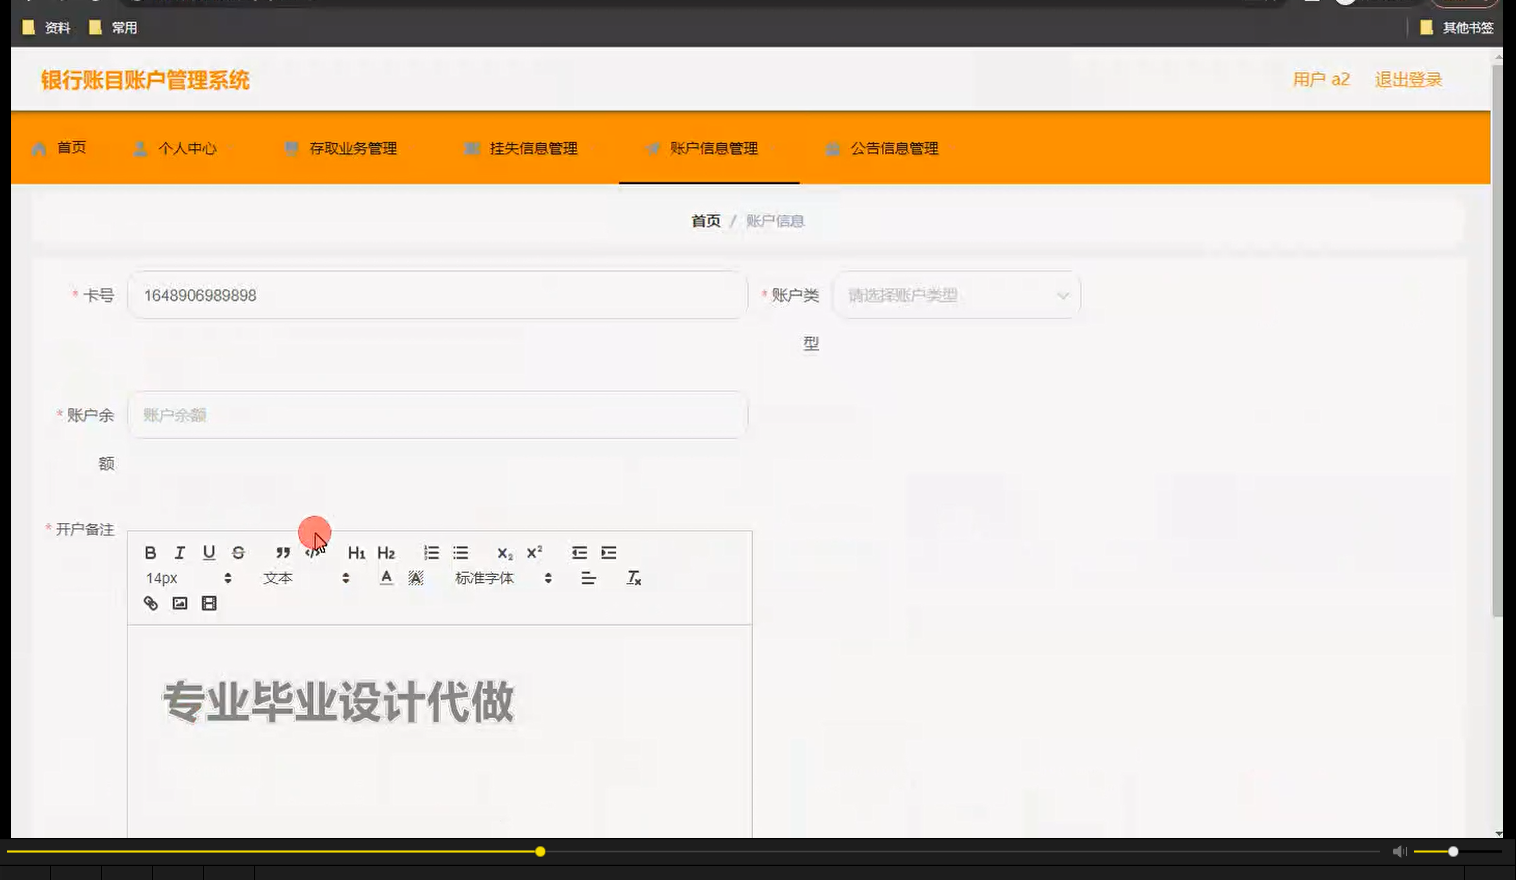Apply strikethrough formatting

pos(238,552)
